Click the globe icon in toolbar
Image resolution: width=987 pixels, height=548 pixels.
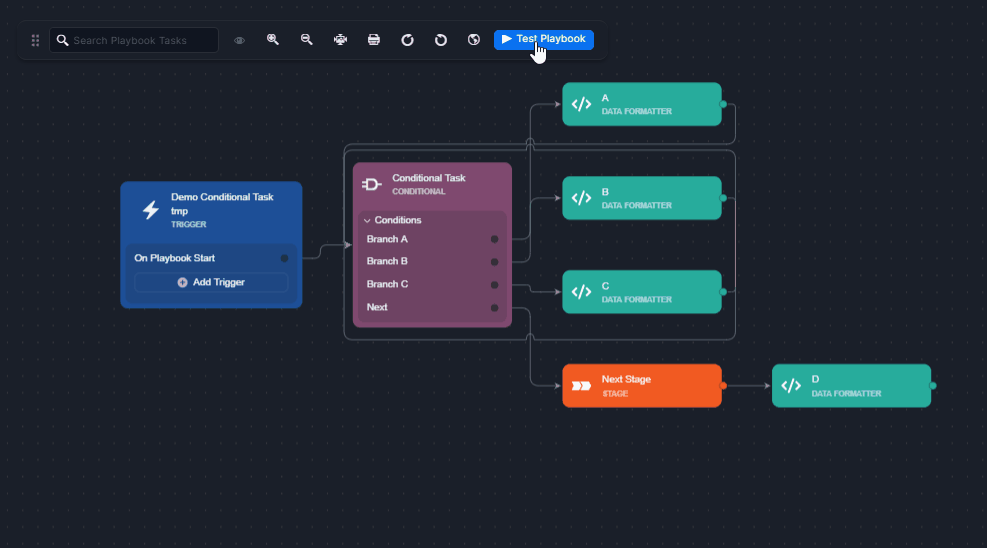[474, 40]
